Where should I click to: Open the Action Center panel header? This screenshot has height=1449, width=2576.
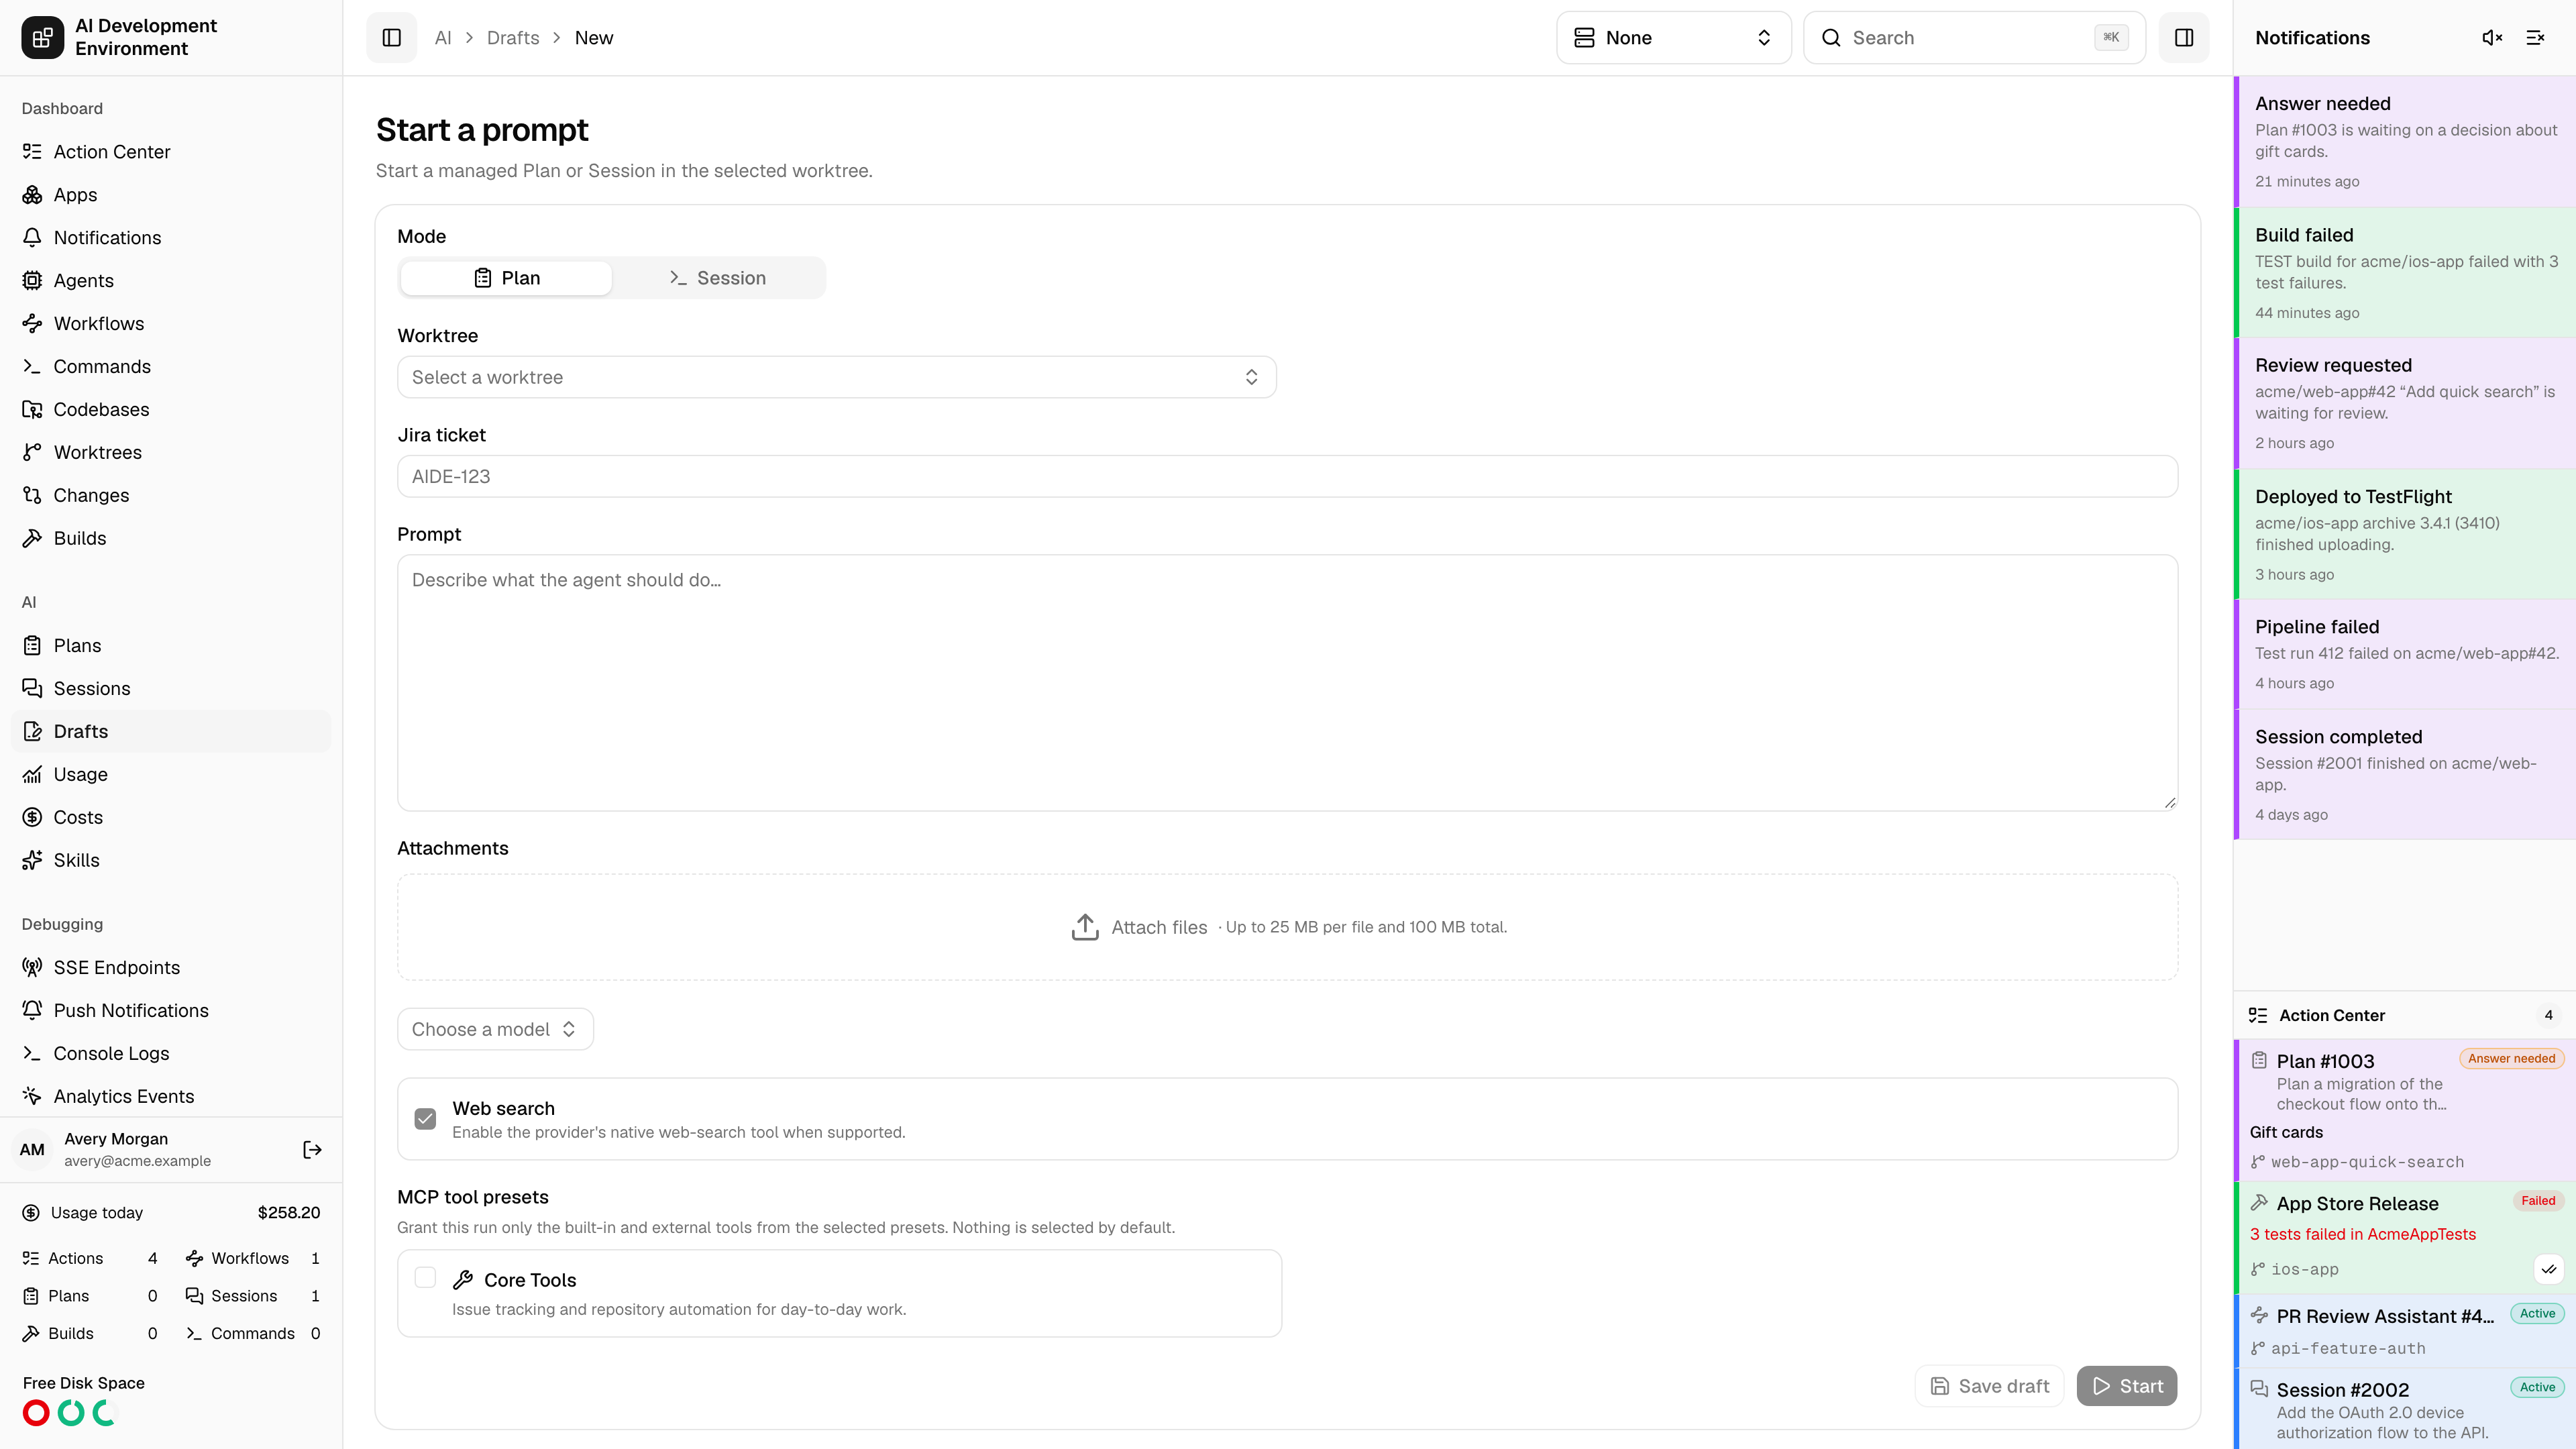[x=2404, y=1015]
